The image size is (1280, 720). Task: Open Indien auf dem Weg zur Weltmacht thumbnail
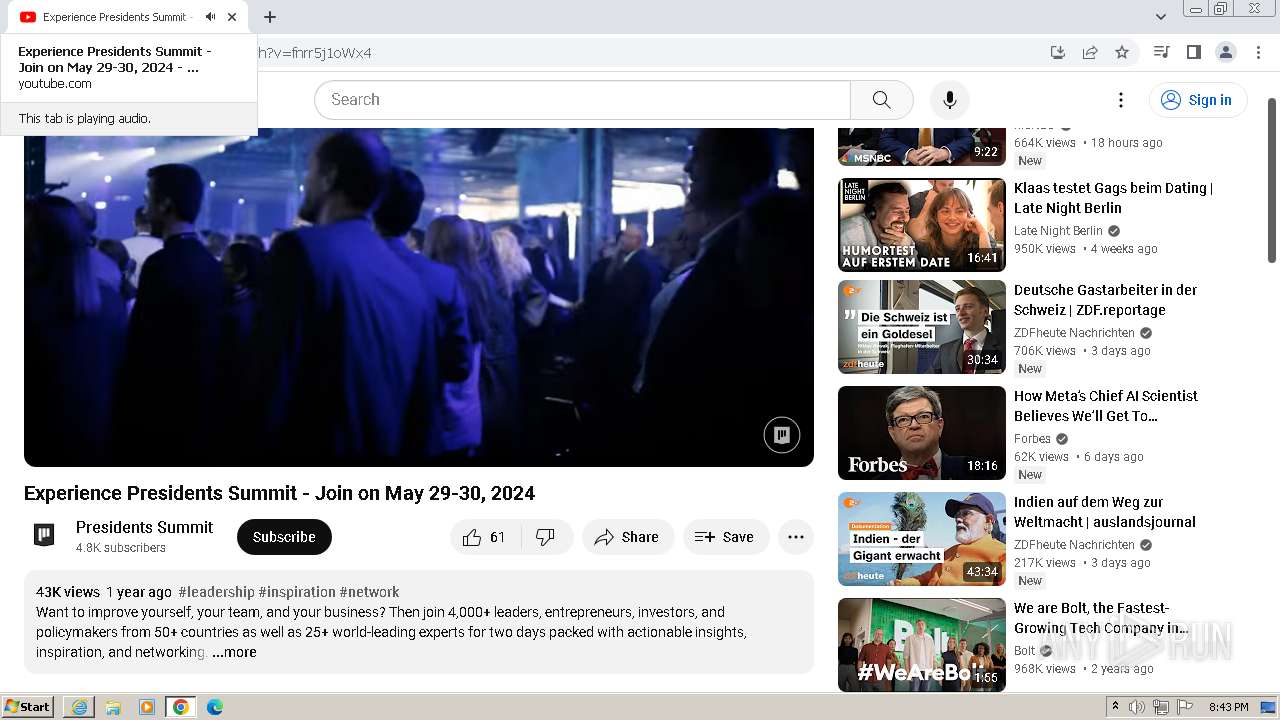[921, 539]
